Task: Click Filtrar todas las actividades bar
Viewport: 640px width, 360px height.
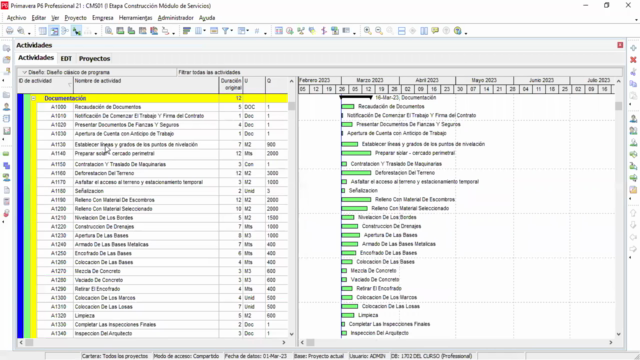Action: click(209, 72)
